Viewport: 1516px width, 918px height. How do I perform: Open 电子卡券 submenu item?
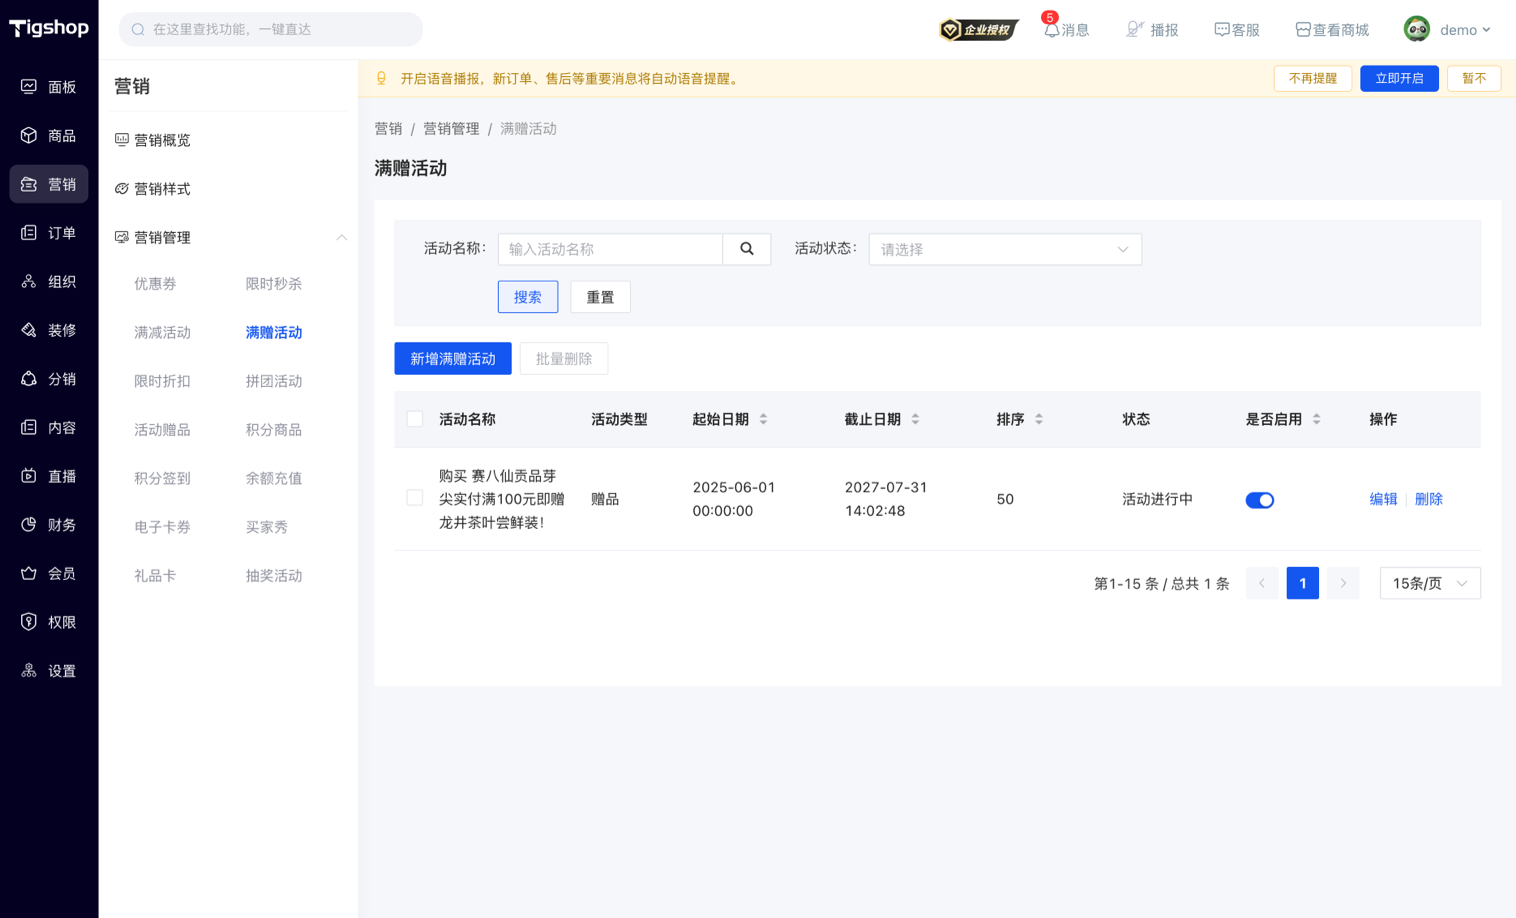click(162, 527)
